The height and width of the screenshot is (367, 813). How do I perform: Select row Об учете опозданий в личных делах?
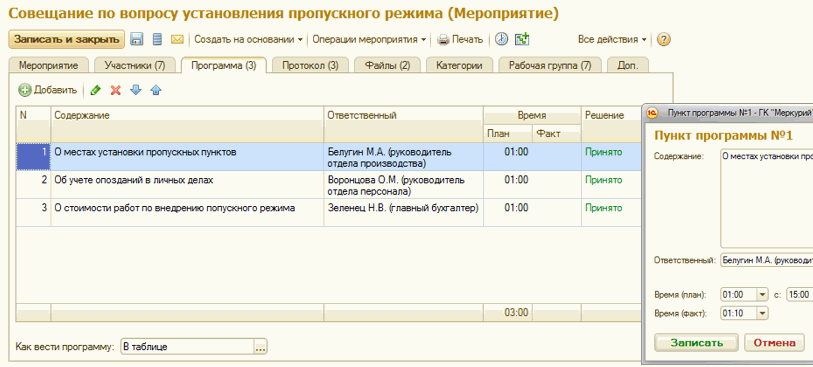(329, 185)
